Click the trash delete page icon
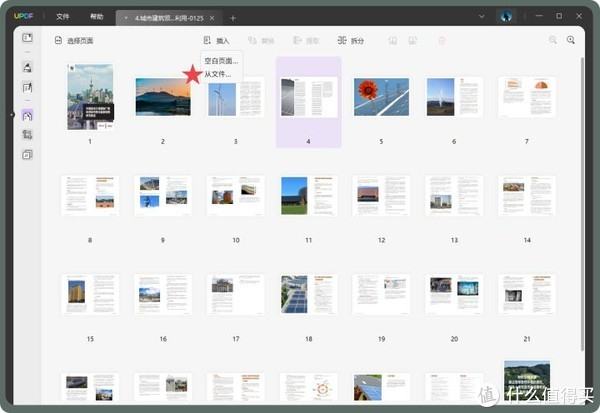 [x=442, y=40]
